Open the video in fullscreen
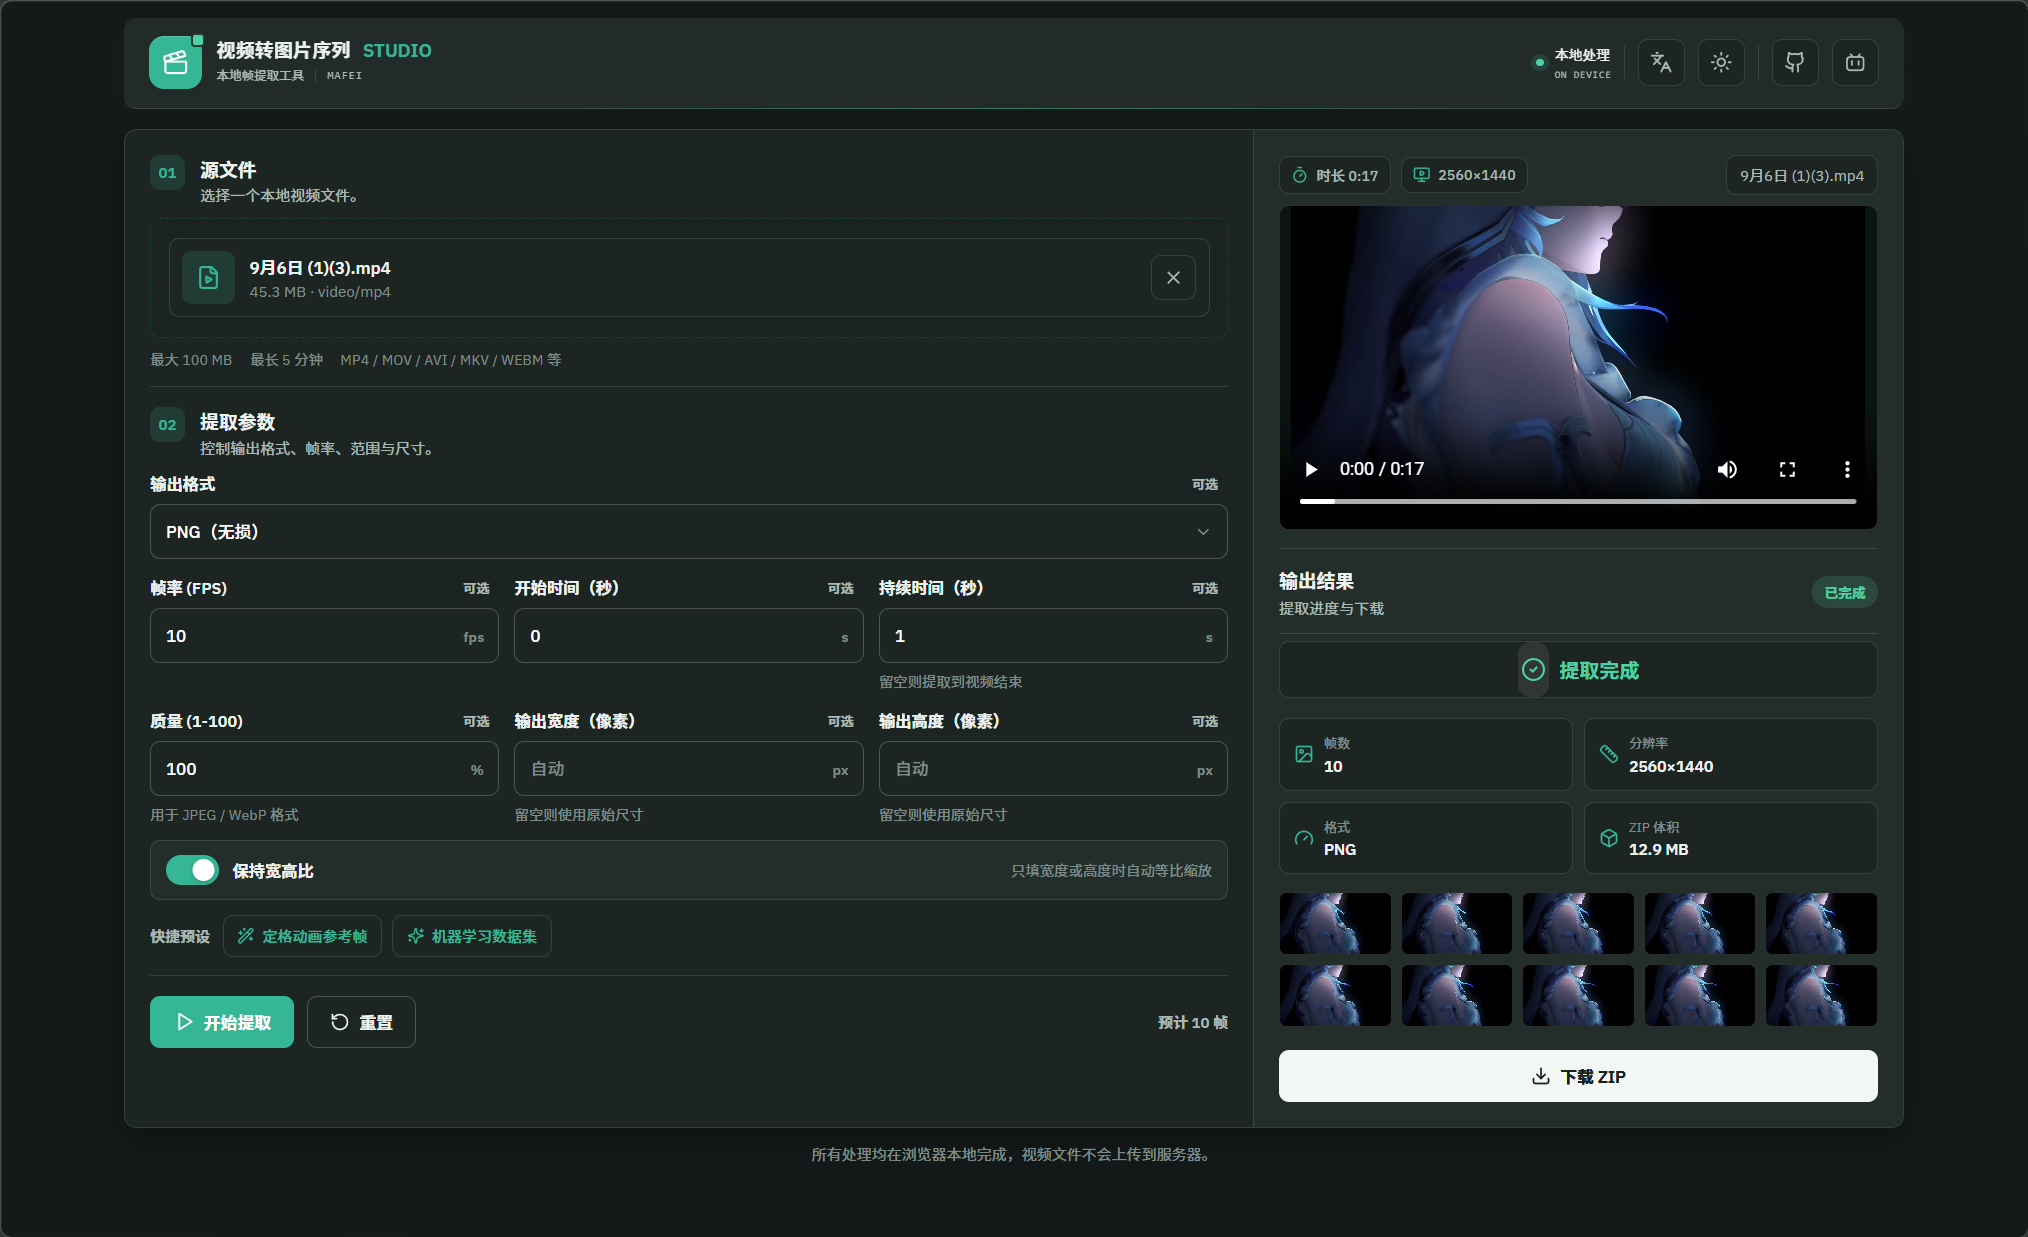The image size is (2028, 1237). [1787, 469]
